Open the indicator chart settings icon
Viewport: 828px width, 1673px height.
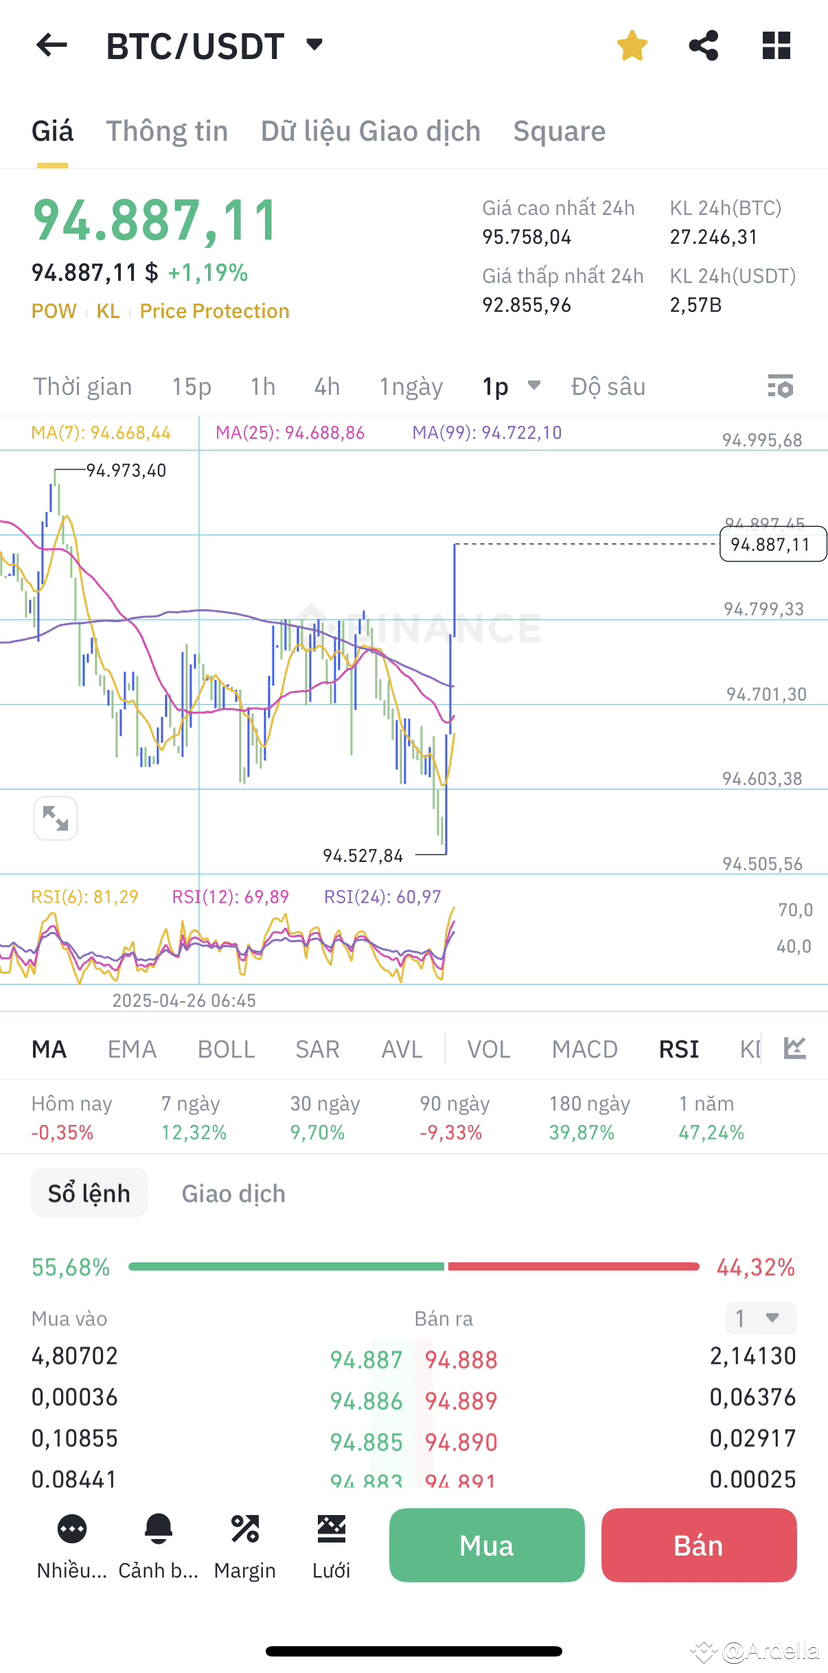pyautogui.click(x=795, y=1048)
